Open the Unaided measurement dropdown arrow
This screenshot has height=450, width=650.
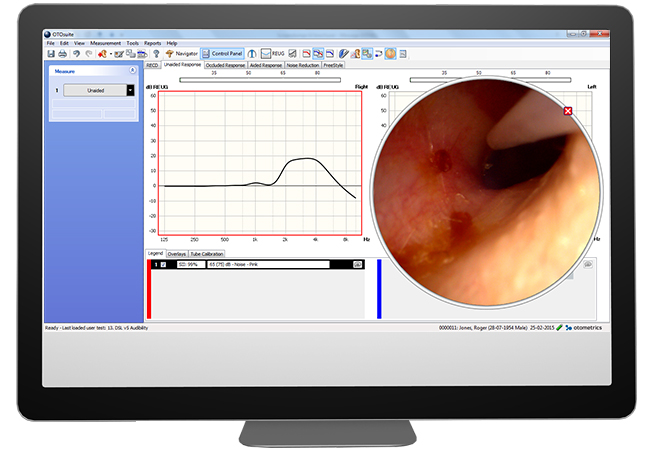point(130,90)
